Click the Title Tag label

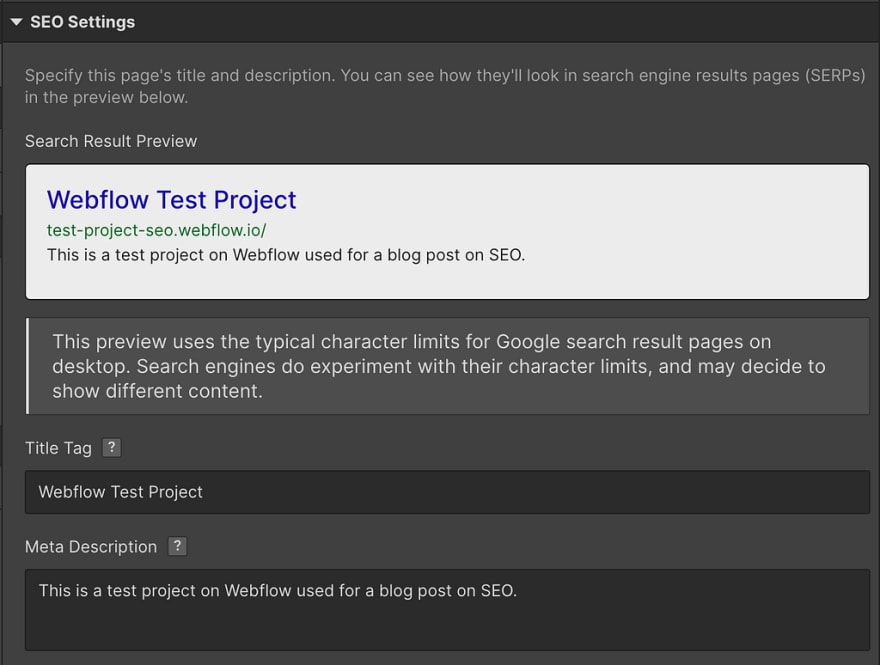pos(58,448)
